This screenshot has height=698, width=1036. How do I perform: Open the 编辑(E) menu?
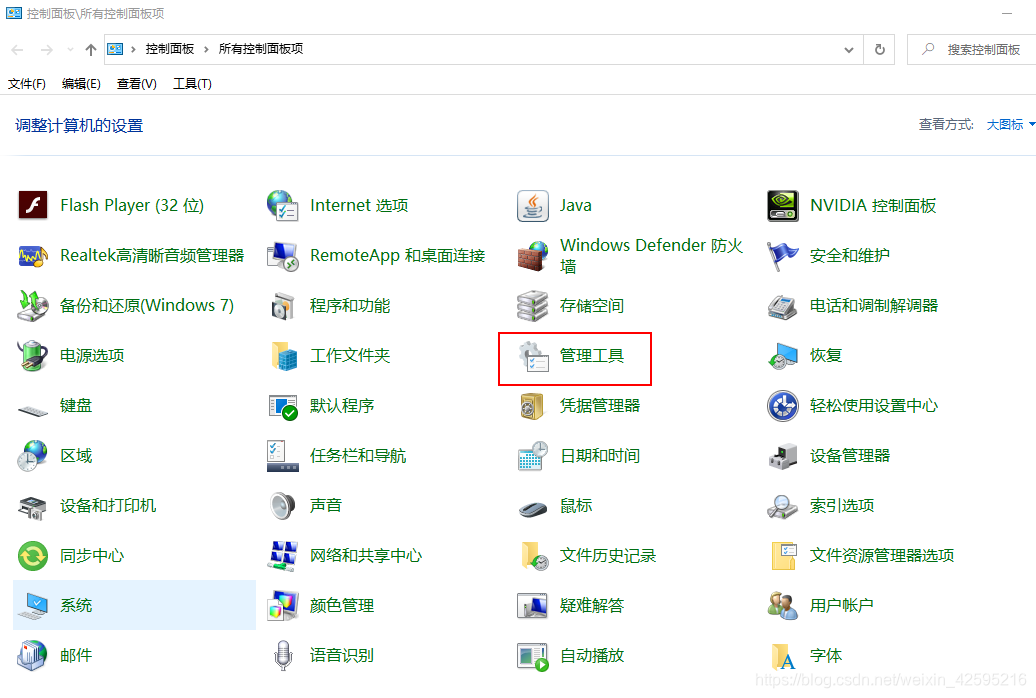click(x=81, y=84)
